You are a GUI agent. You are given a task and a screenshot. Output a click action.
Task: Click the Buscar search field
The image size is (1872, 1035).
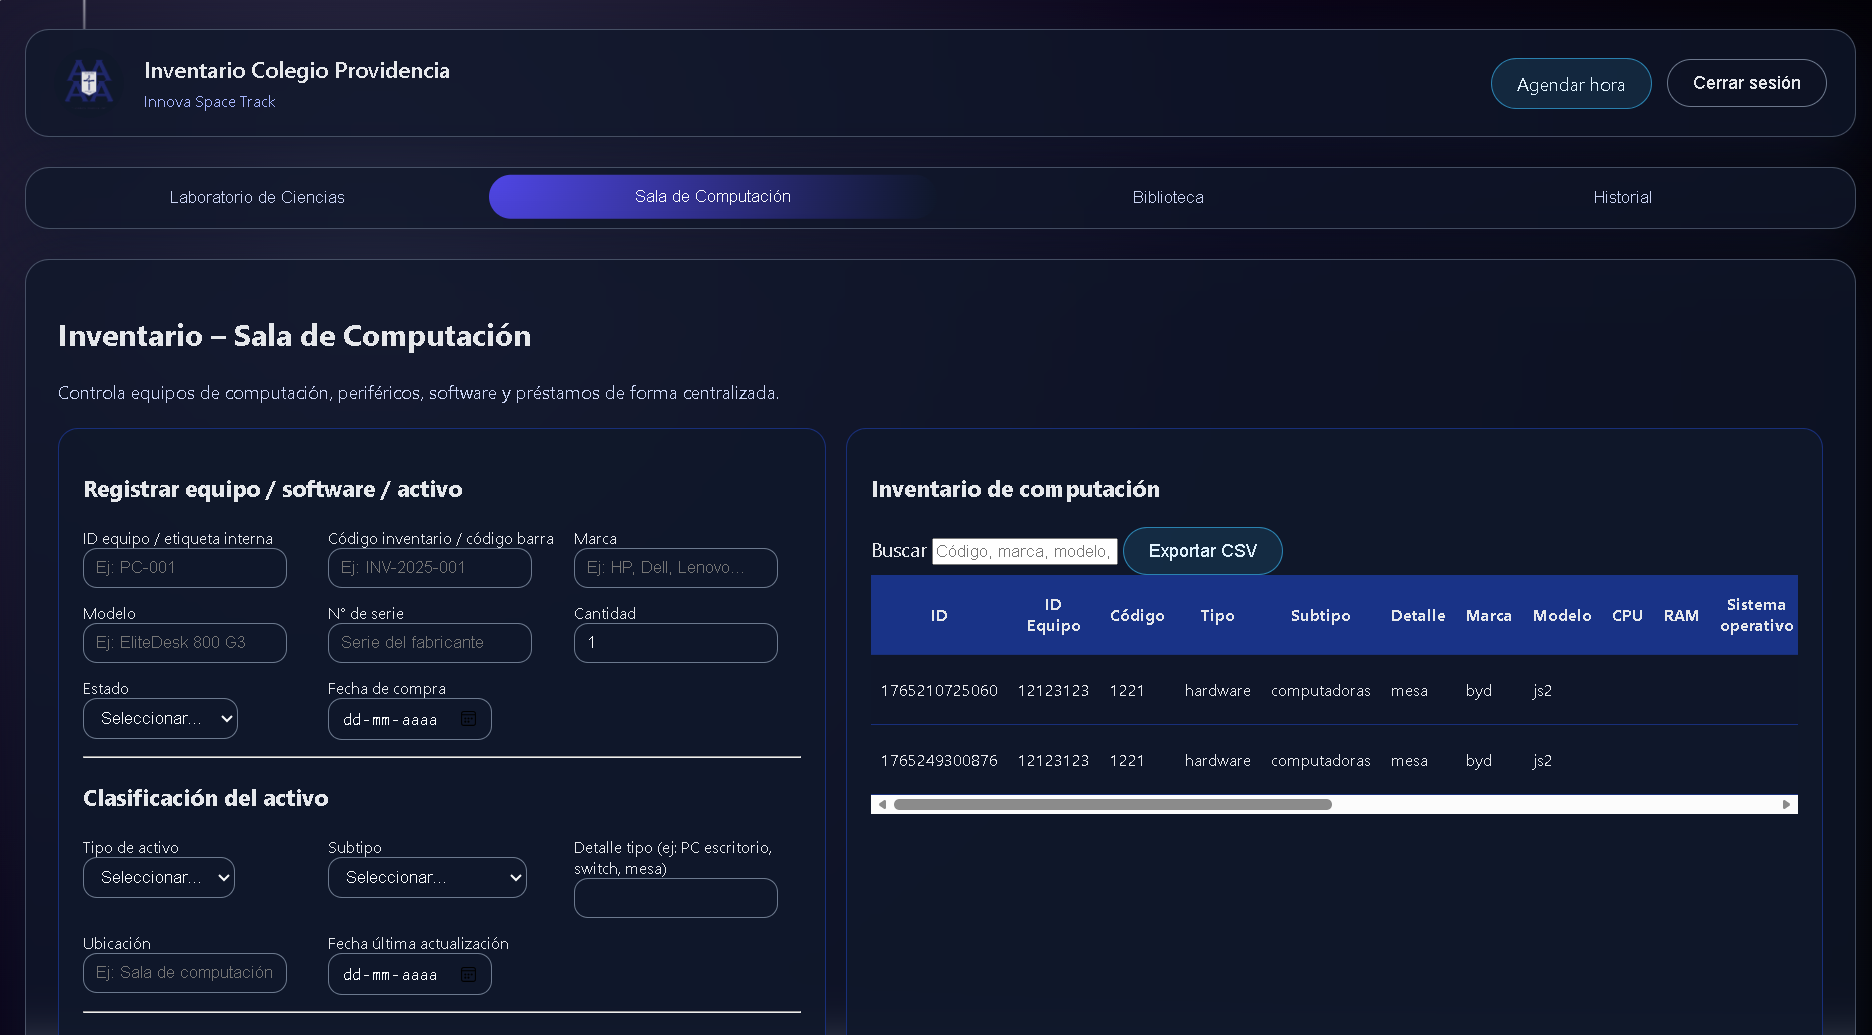coord(1024,551)
